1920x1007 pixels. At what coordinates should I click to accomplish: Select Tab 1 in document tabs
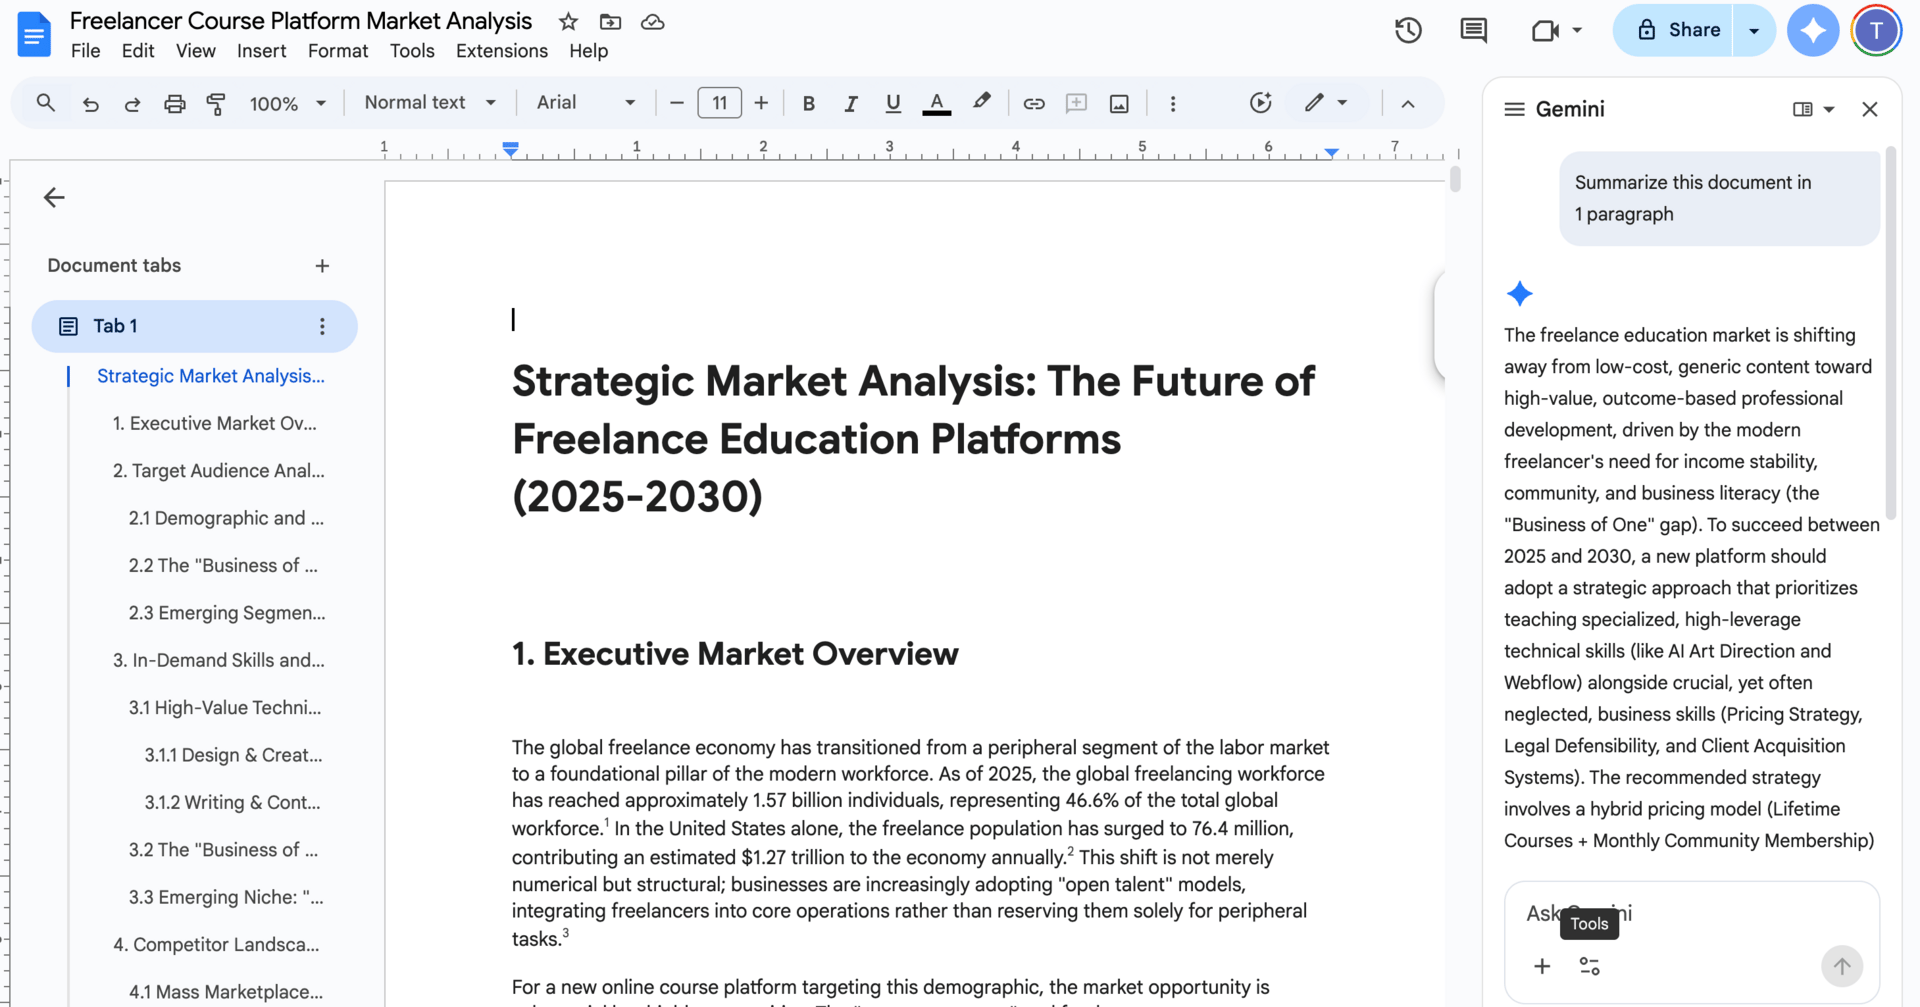coord(194,326)
